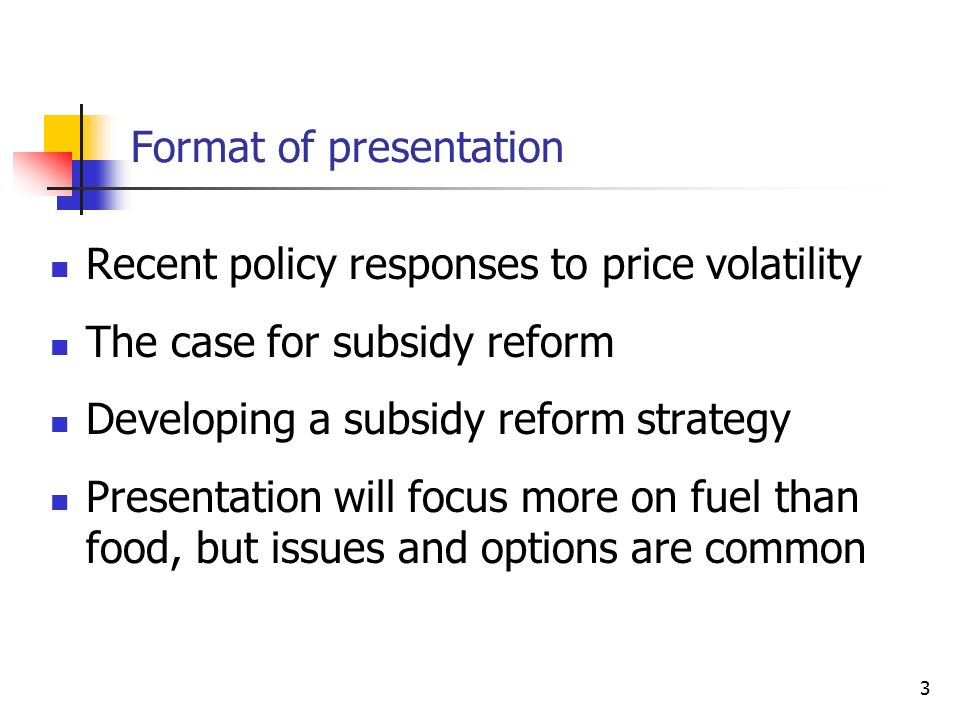Click the line 'Presentation will focus more on fuel than'
Viewport: 960px width, 720px height.
[472, 497]
